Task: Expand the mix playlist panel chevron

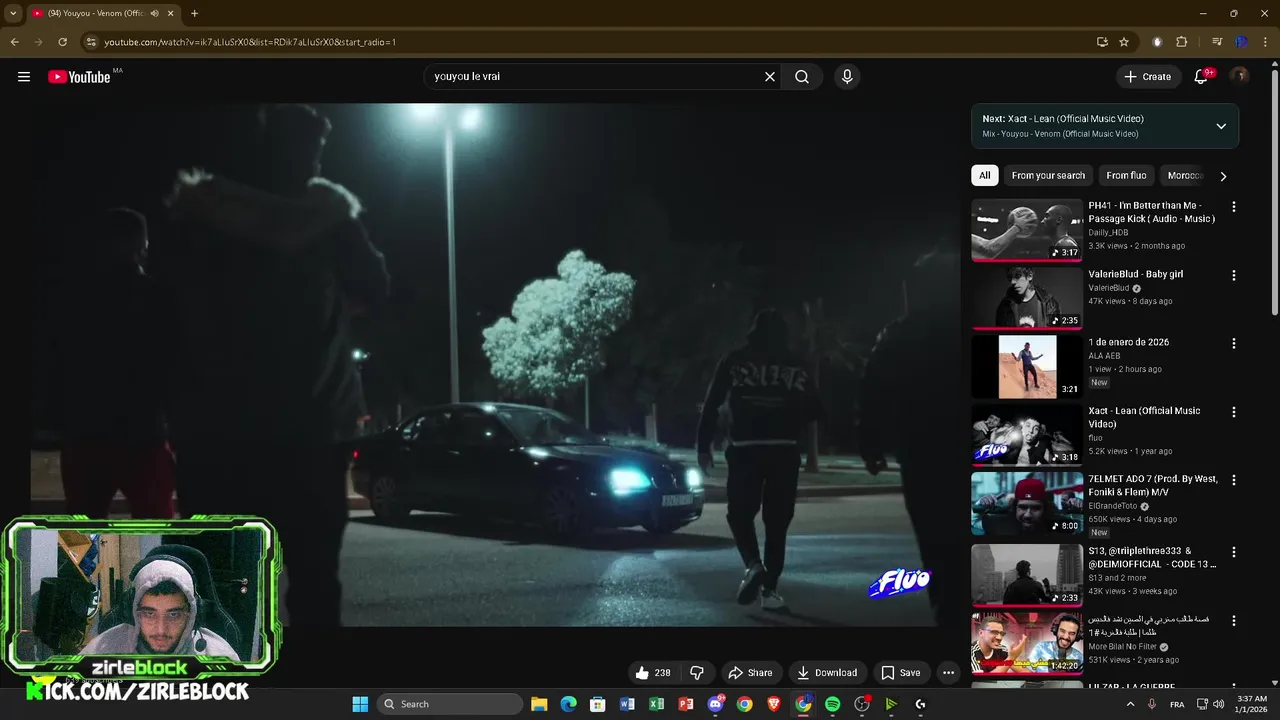Action: (x=1221, y=126)
